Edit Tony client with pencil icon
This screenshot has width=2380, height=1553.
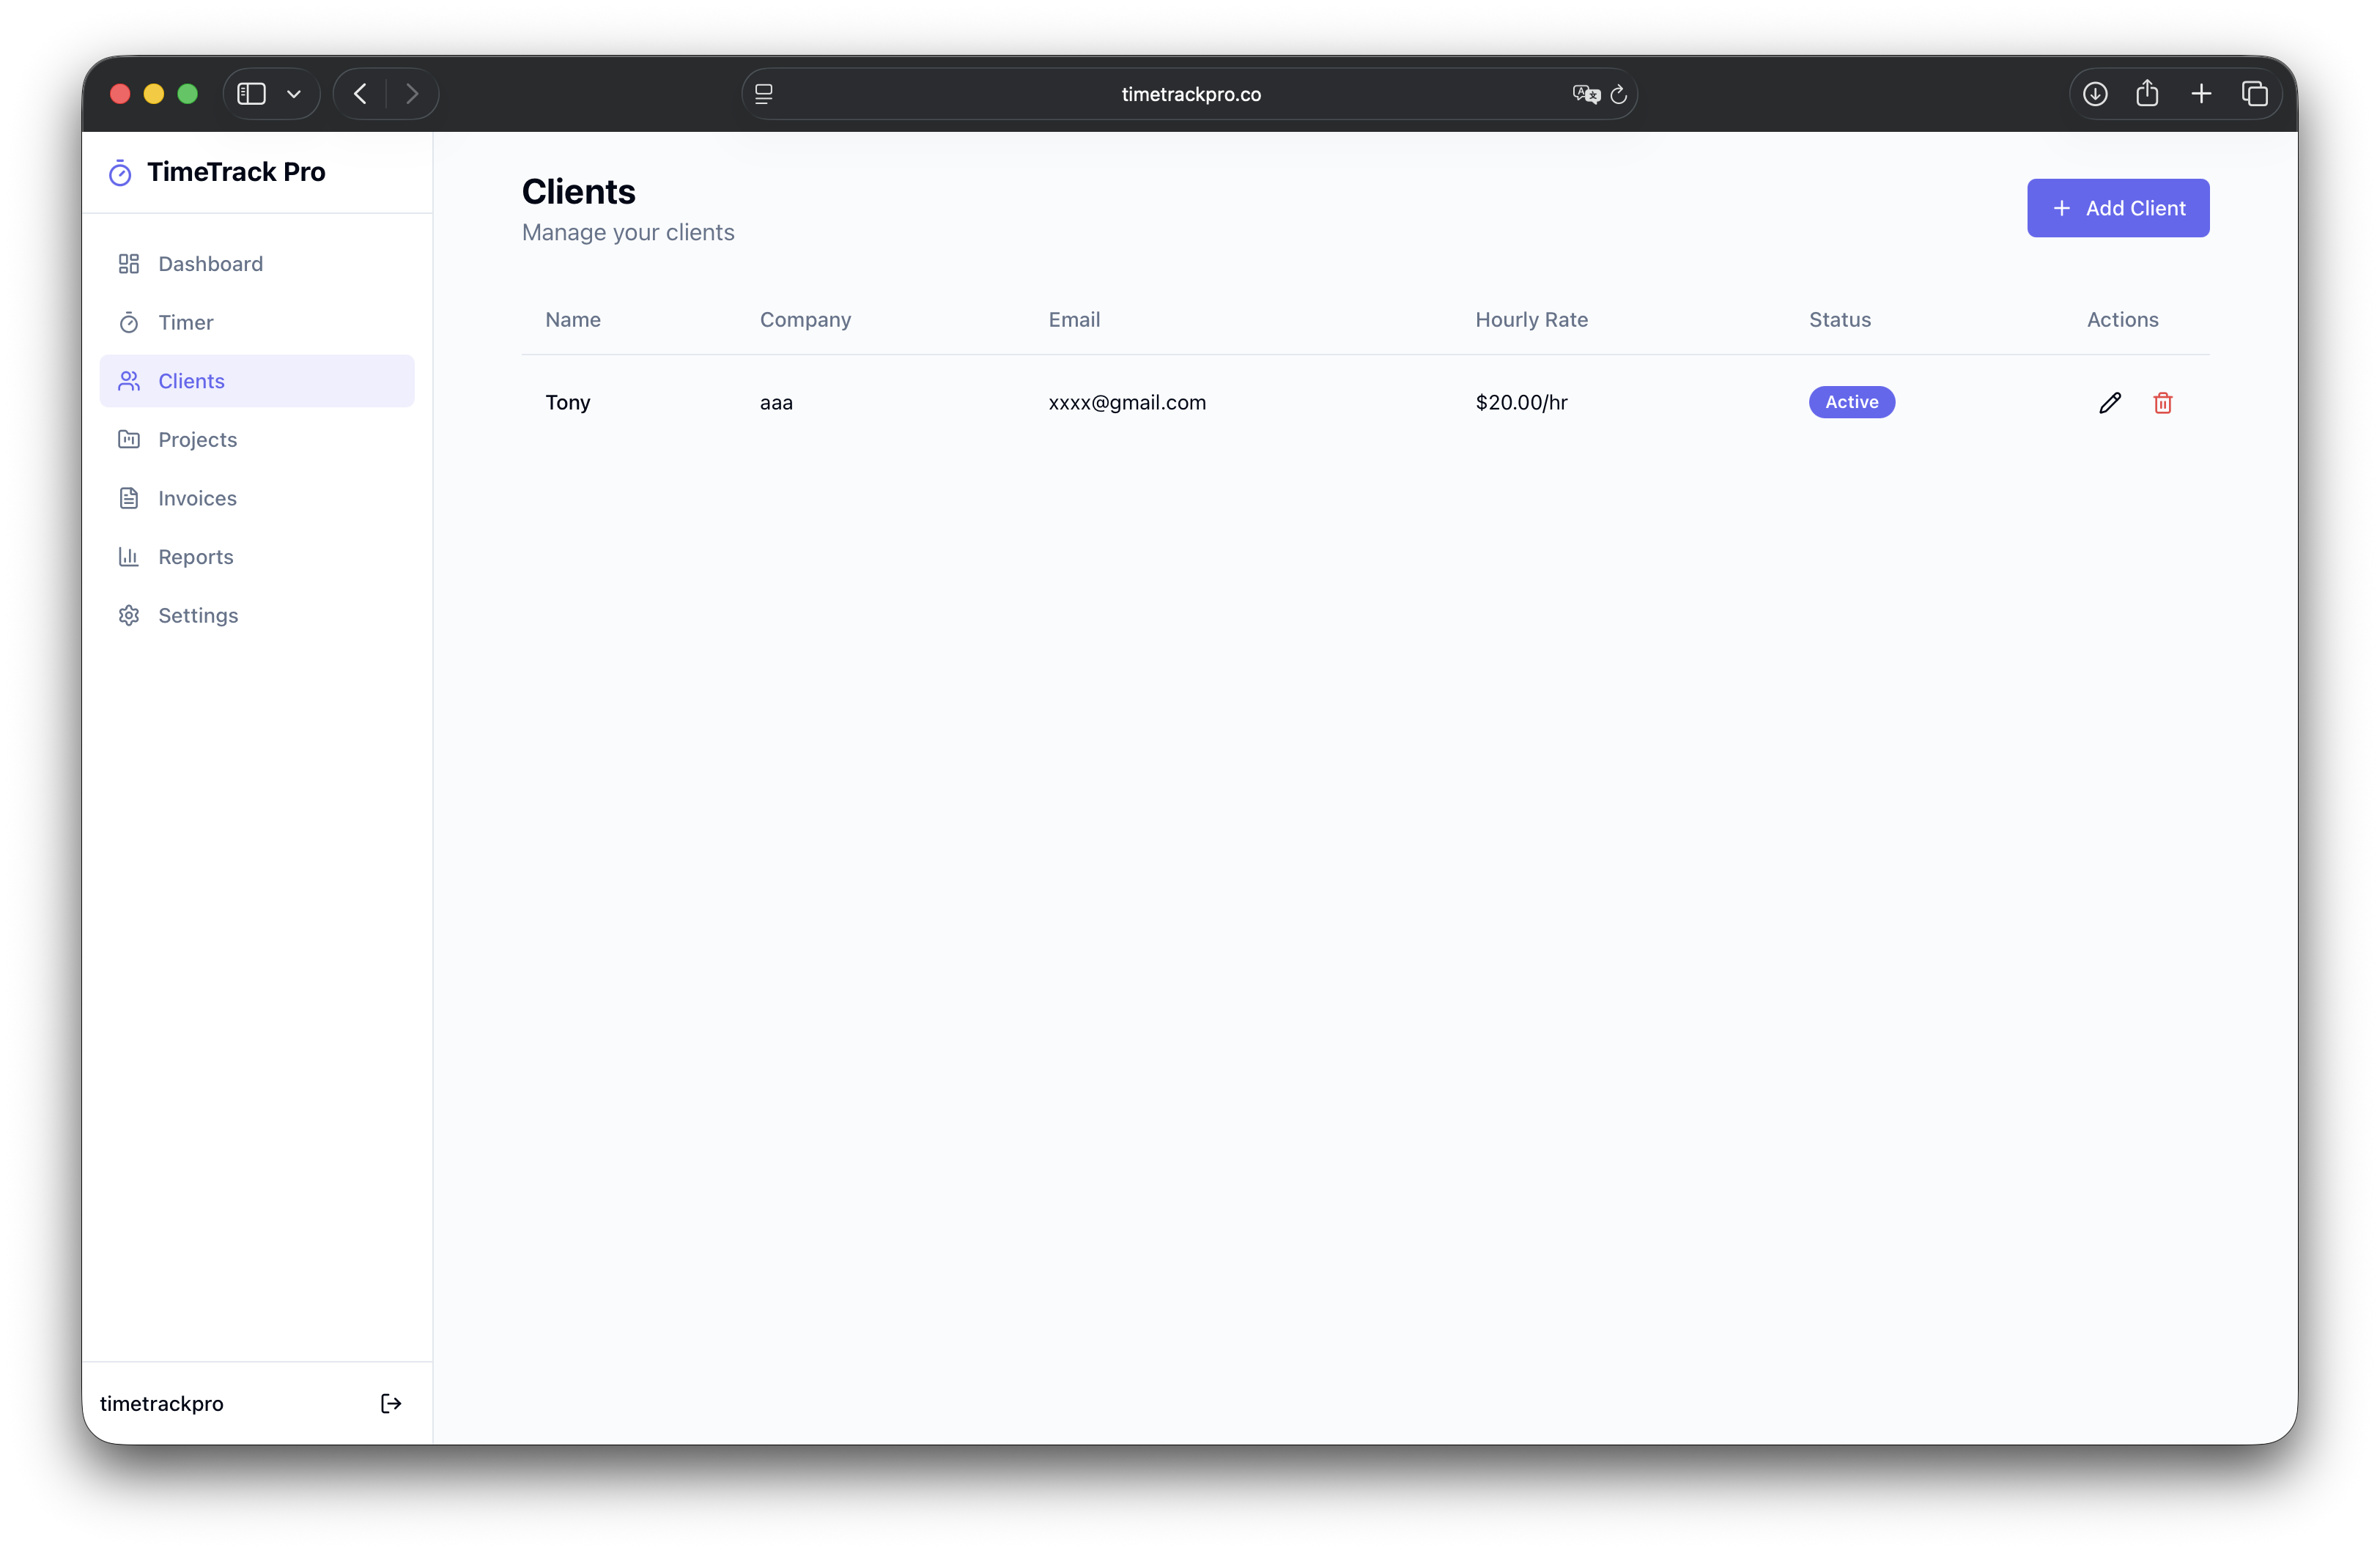tap(2110, 403)
